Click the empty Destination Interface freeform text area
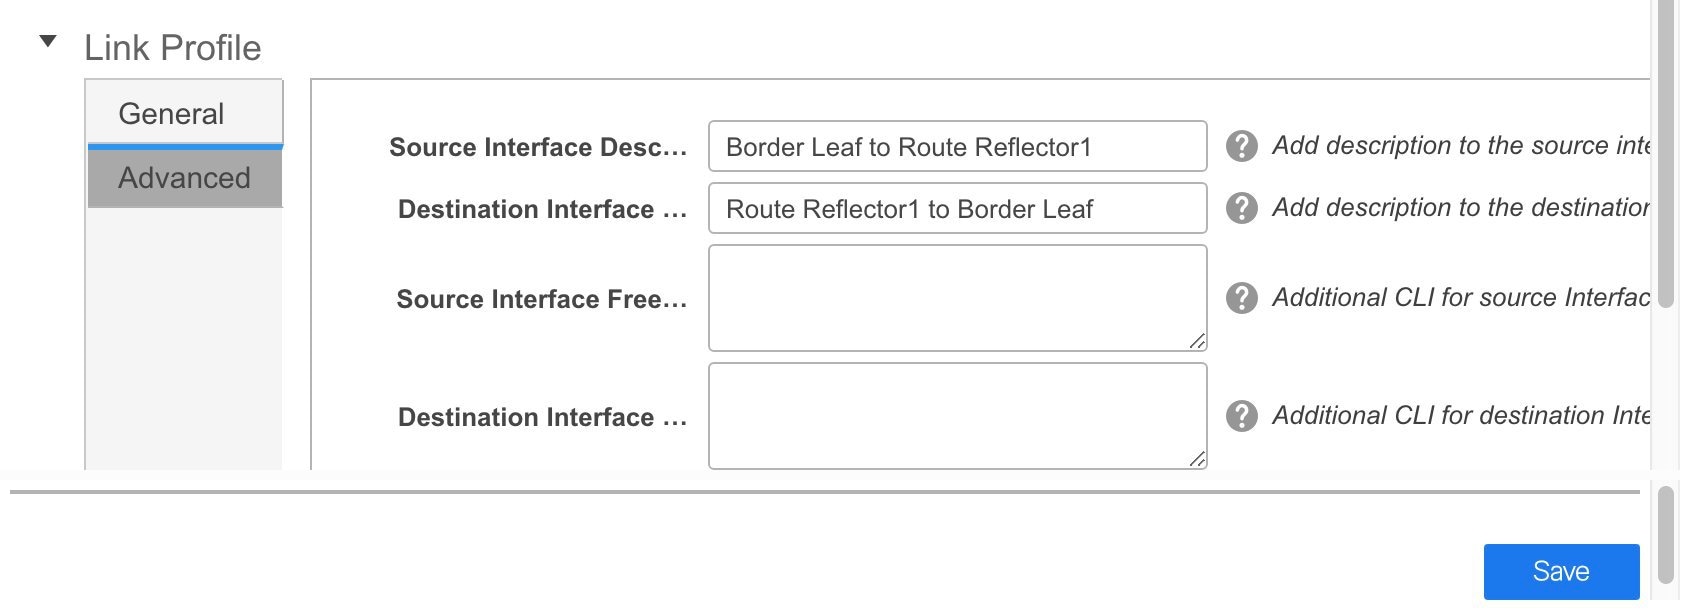The height and width of the screenshot is (614, 1694). (957, 416)
